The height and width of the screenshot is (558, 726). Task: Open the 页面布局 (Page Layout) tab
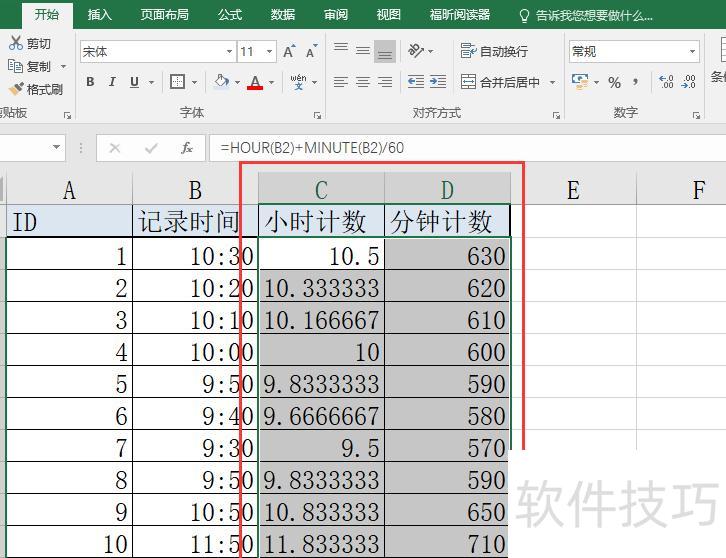[x=164, y=14]
